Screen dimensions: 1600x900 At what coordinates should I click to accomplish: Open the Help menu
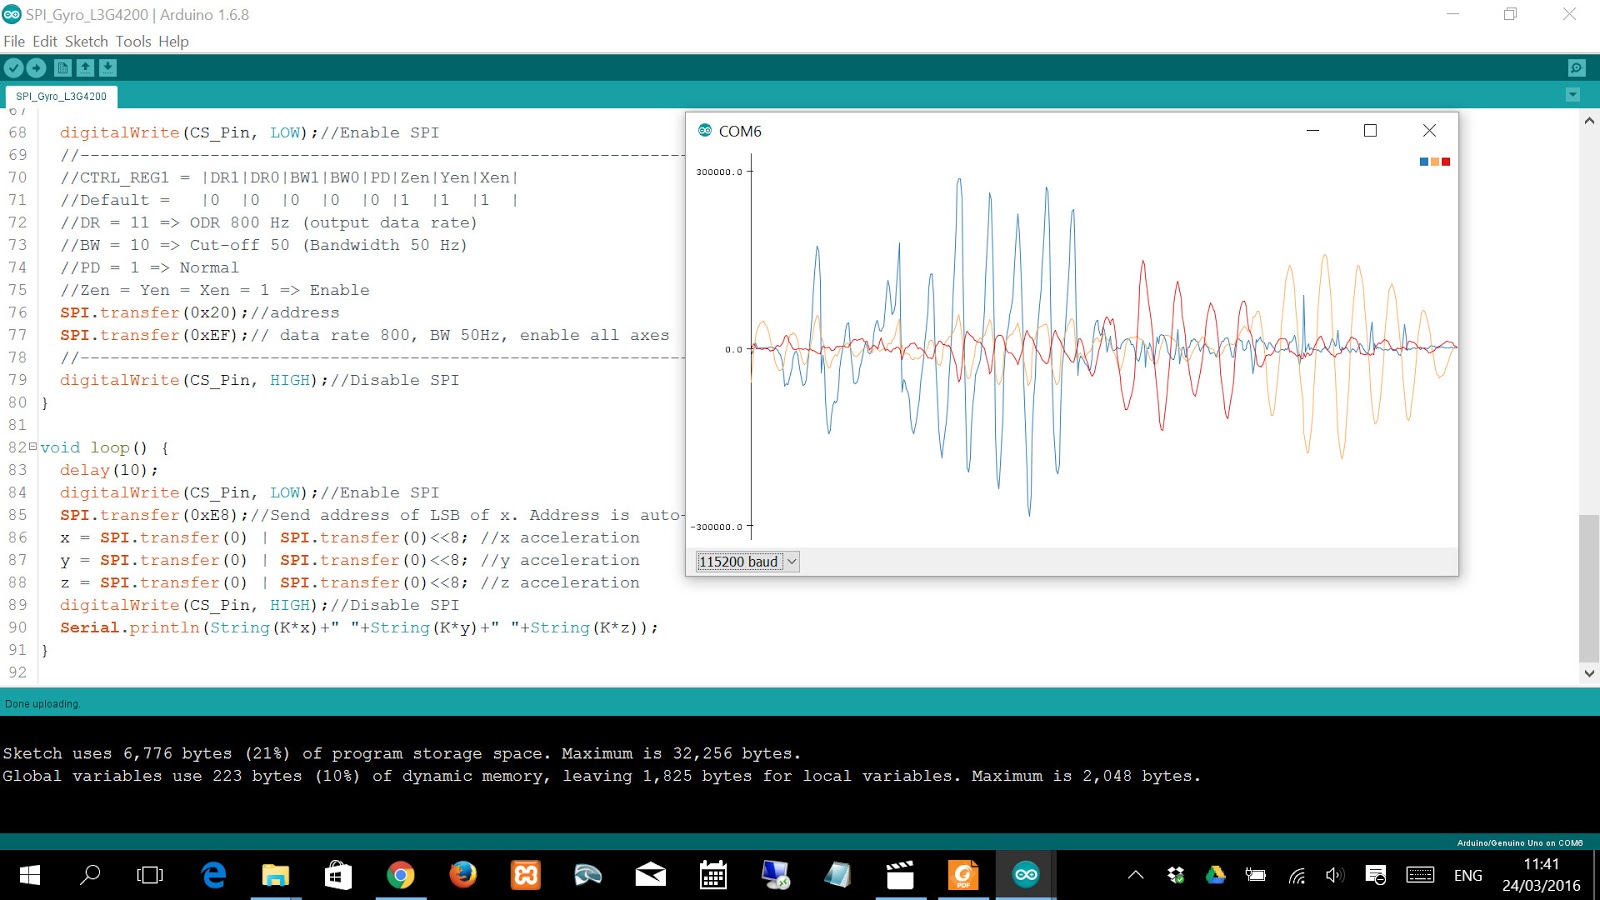coord(173,41)
